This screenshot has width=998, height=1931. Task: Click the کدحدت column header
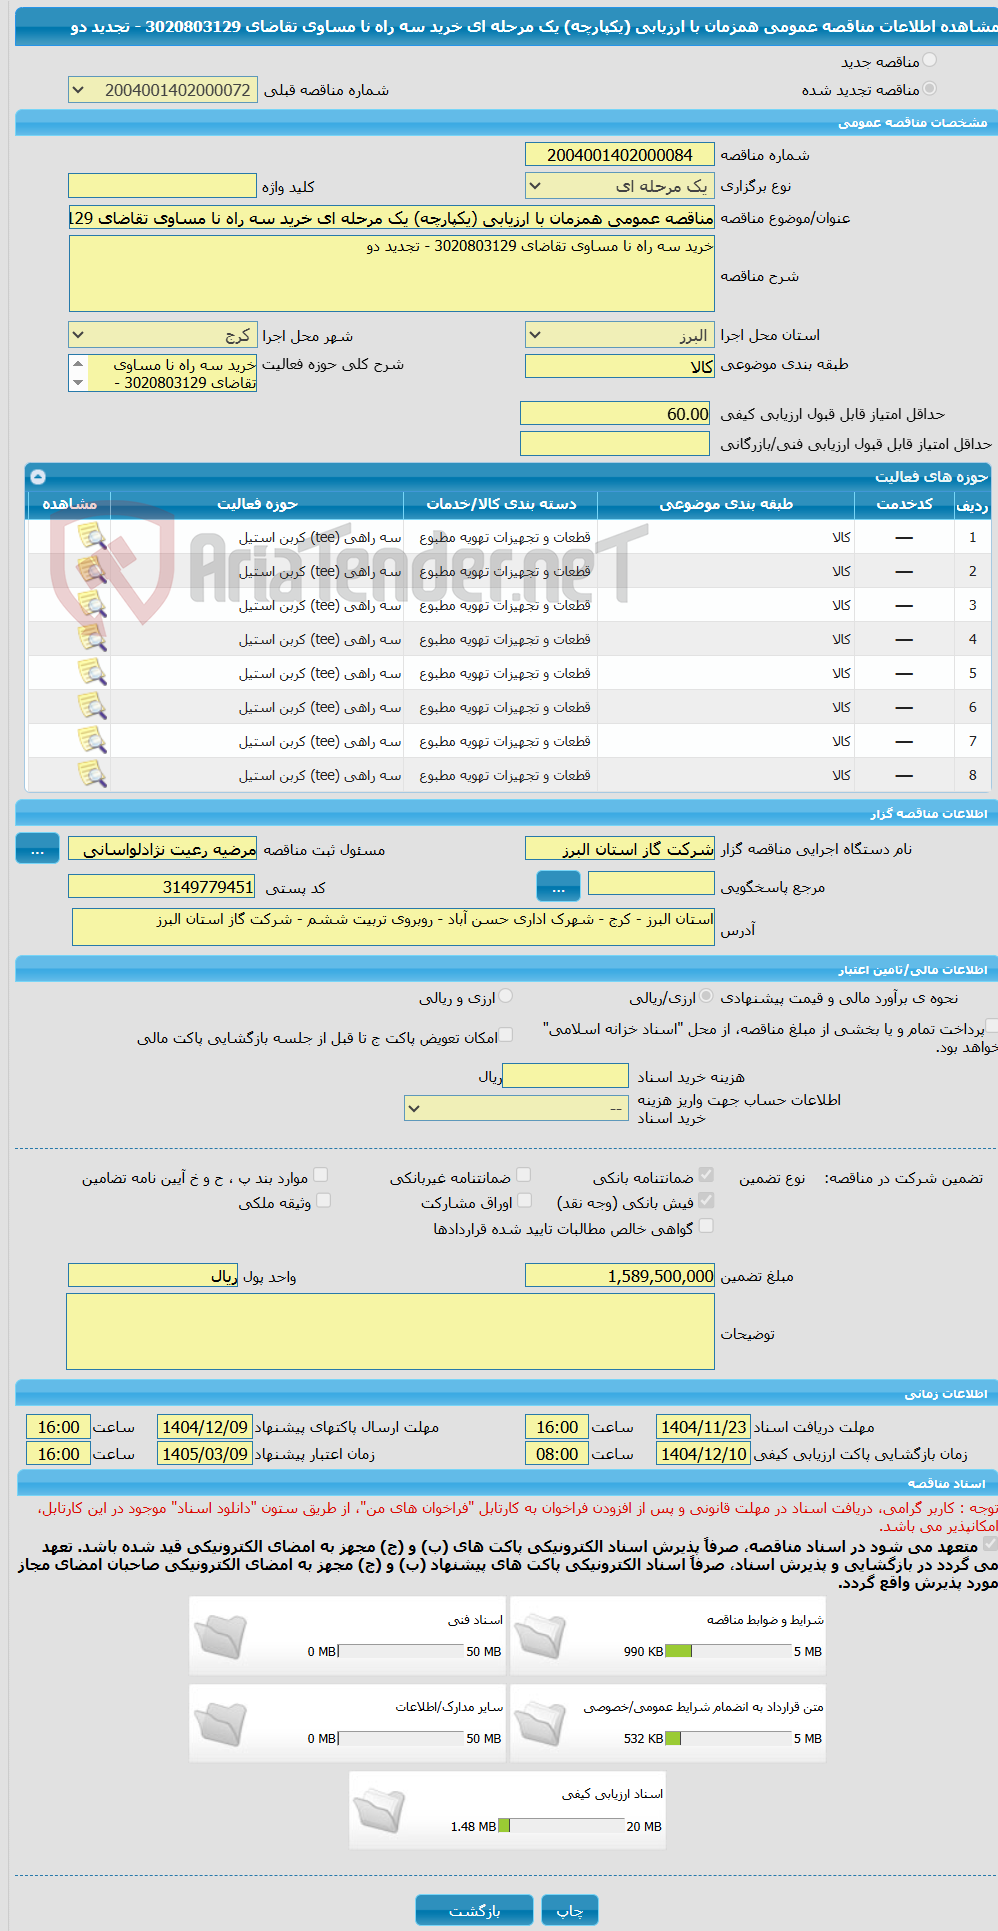tap(904, 504)
